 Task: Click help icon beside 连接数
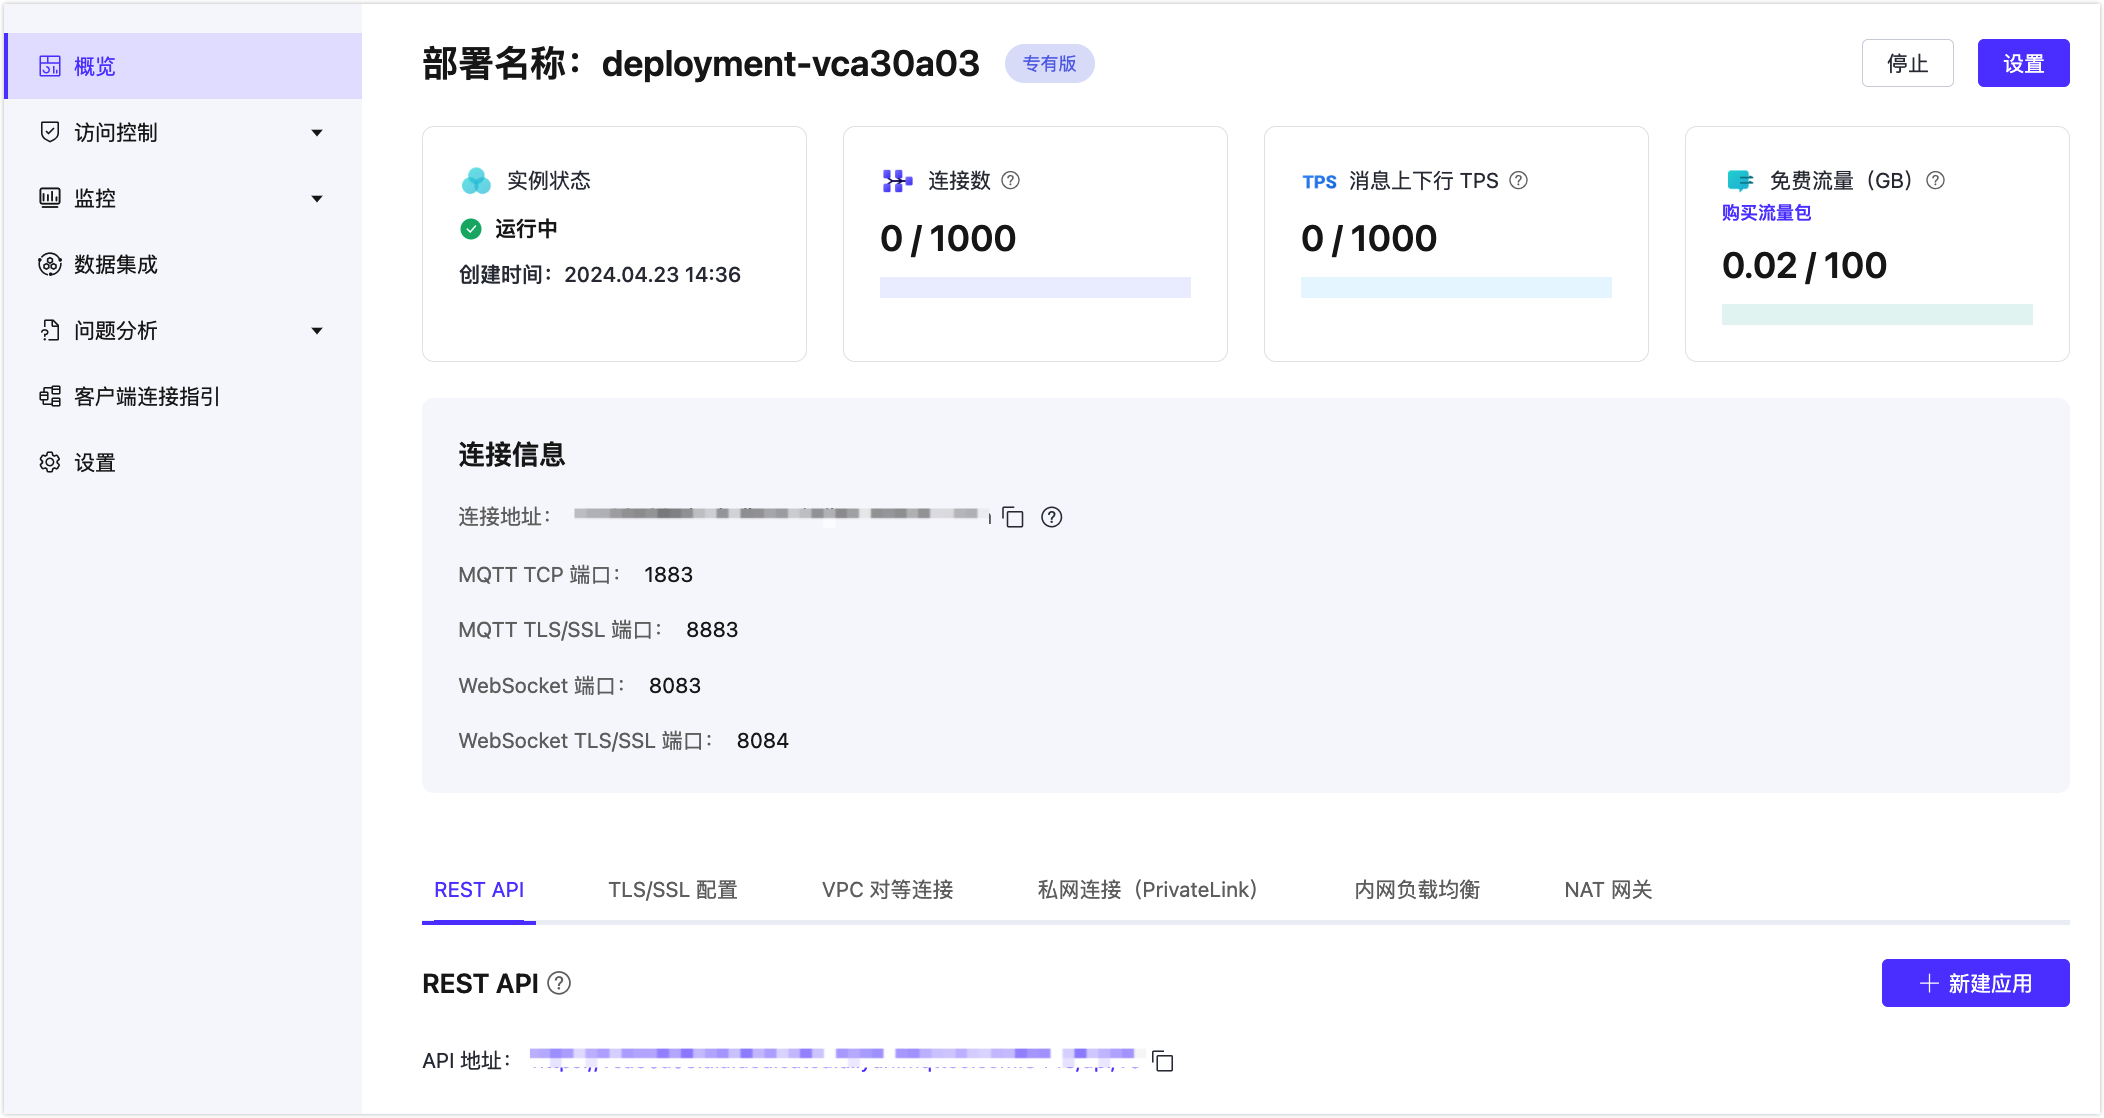[x=1010, y=180]
